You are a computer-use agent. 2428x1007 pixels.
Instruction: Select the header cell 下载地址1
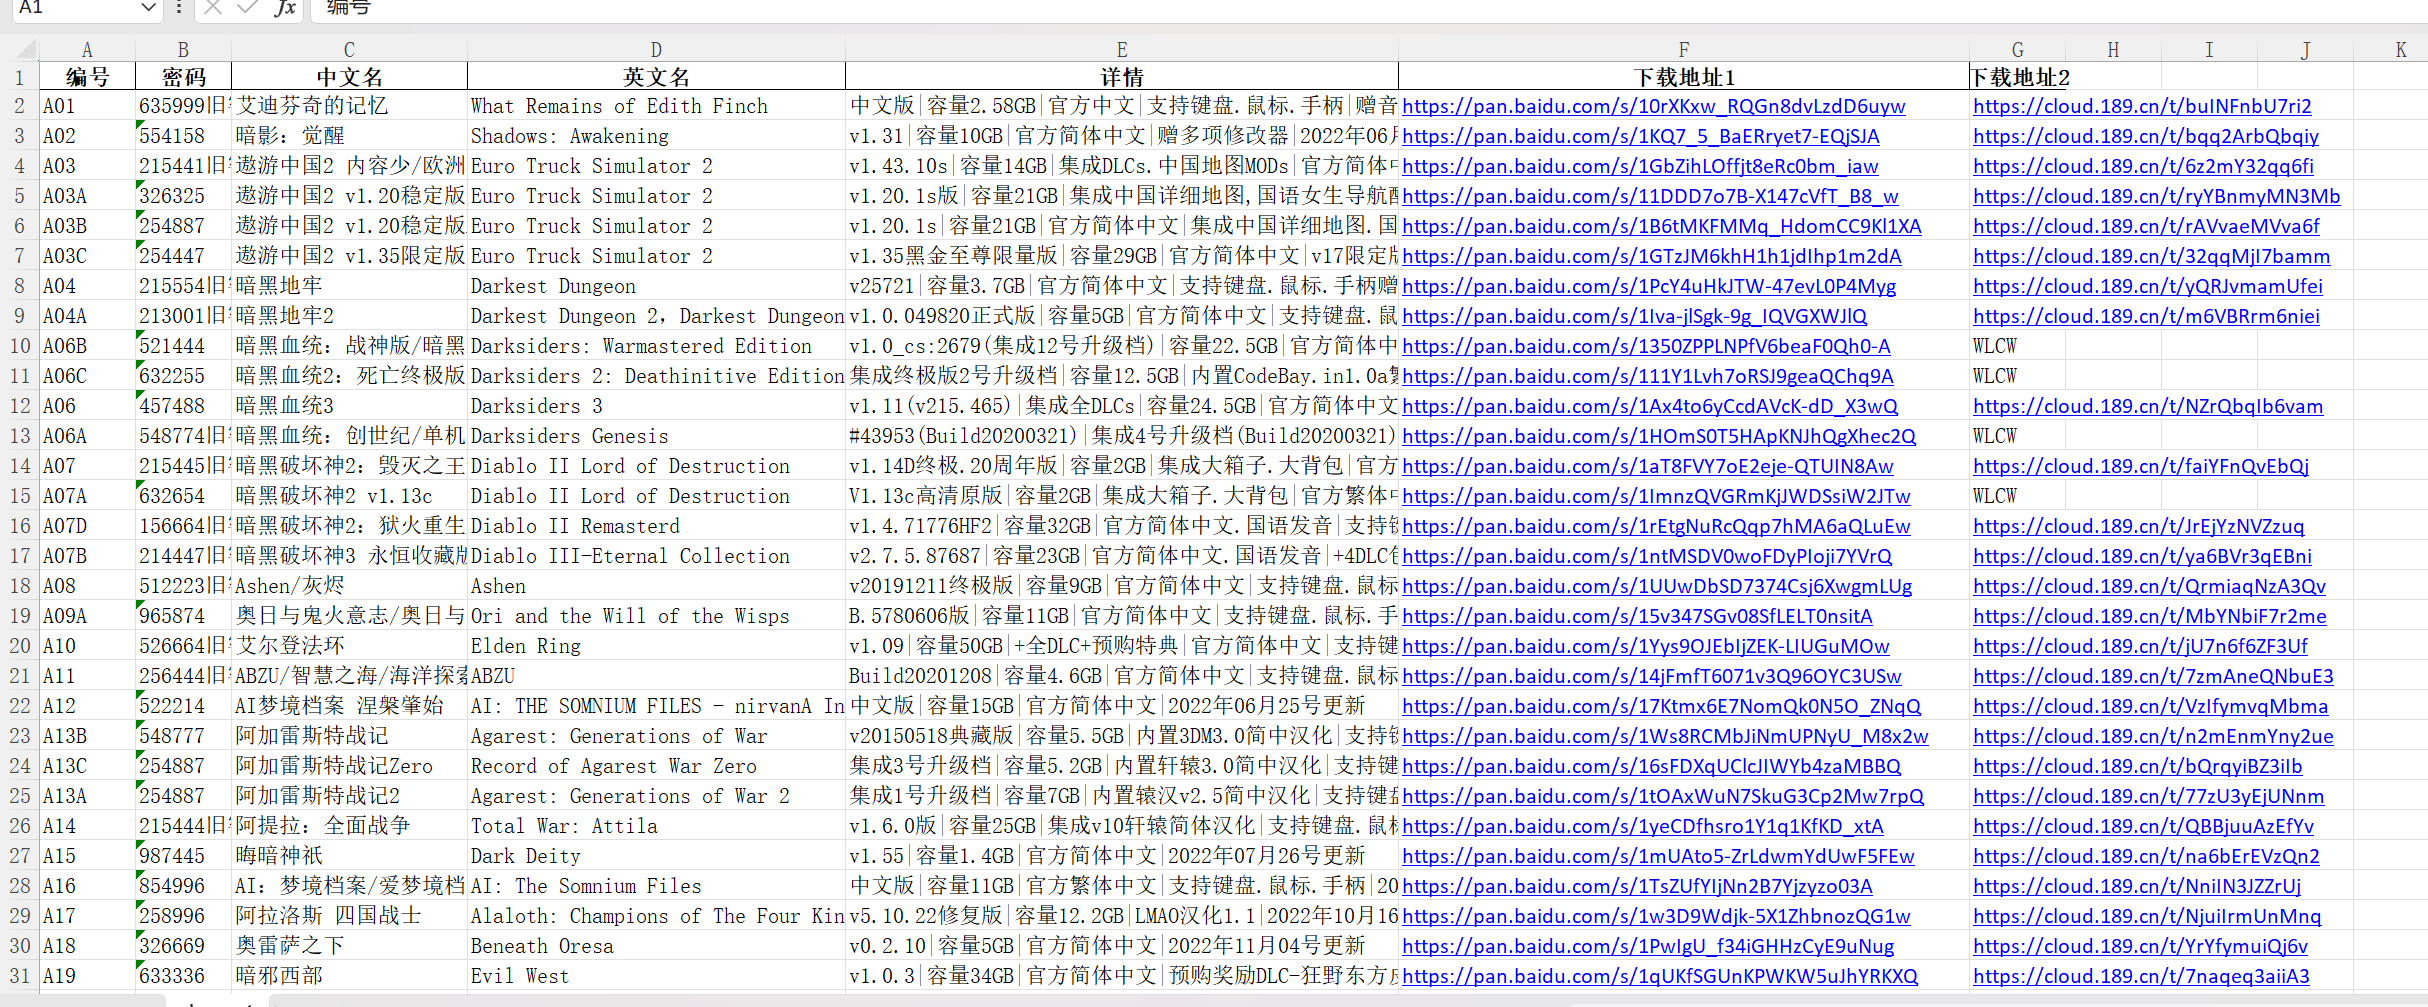tap(1684, 77)
